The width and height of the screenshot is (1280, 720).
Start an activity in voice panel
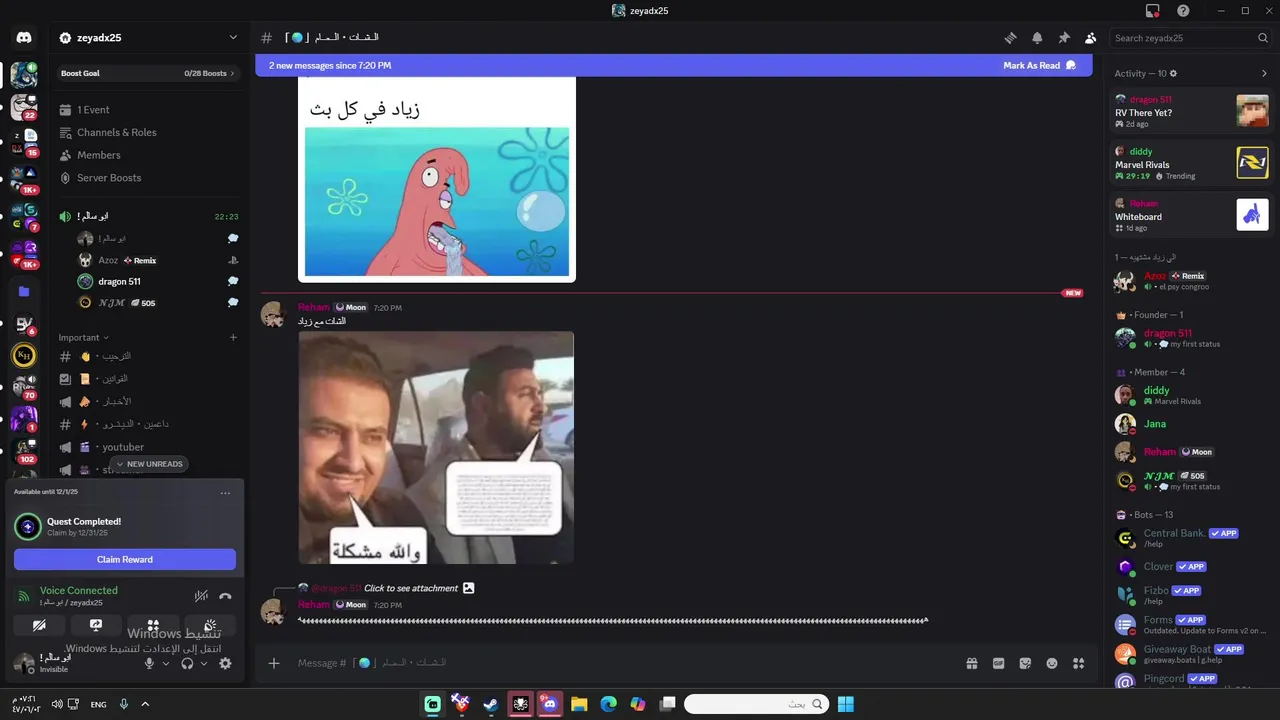point(153,625)
